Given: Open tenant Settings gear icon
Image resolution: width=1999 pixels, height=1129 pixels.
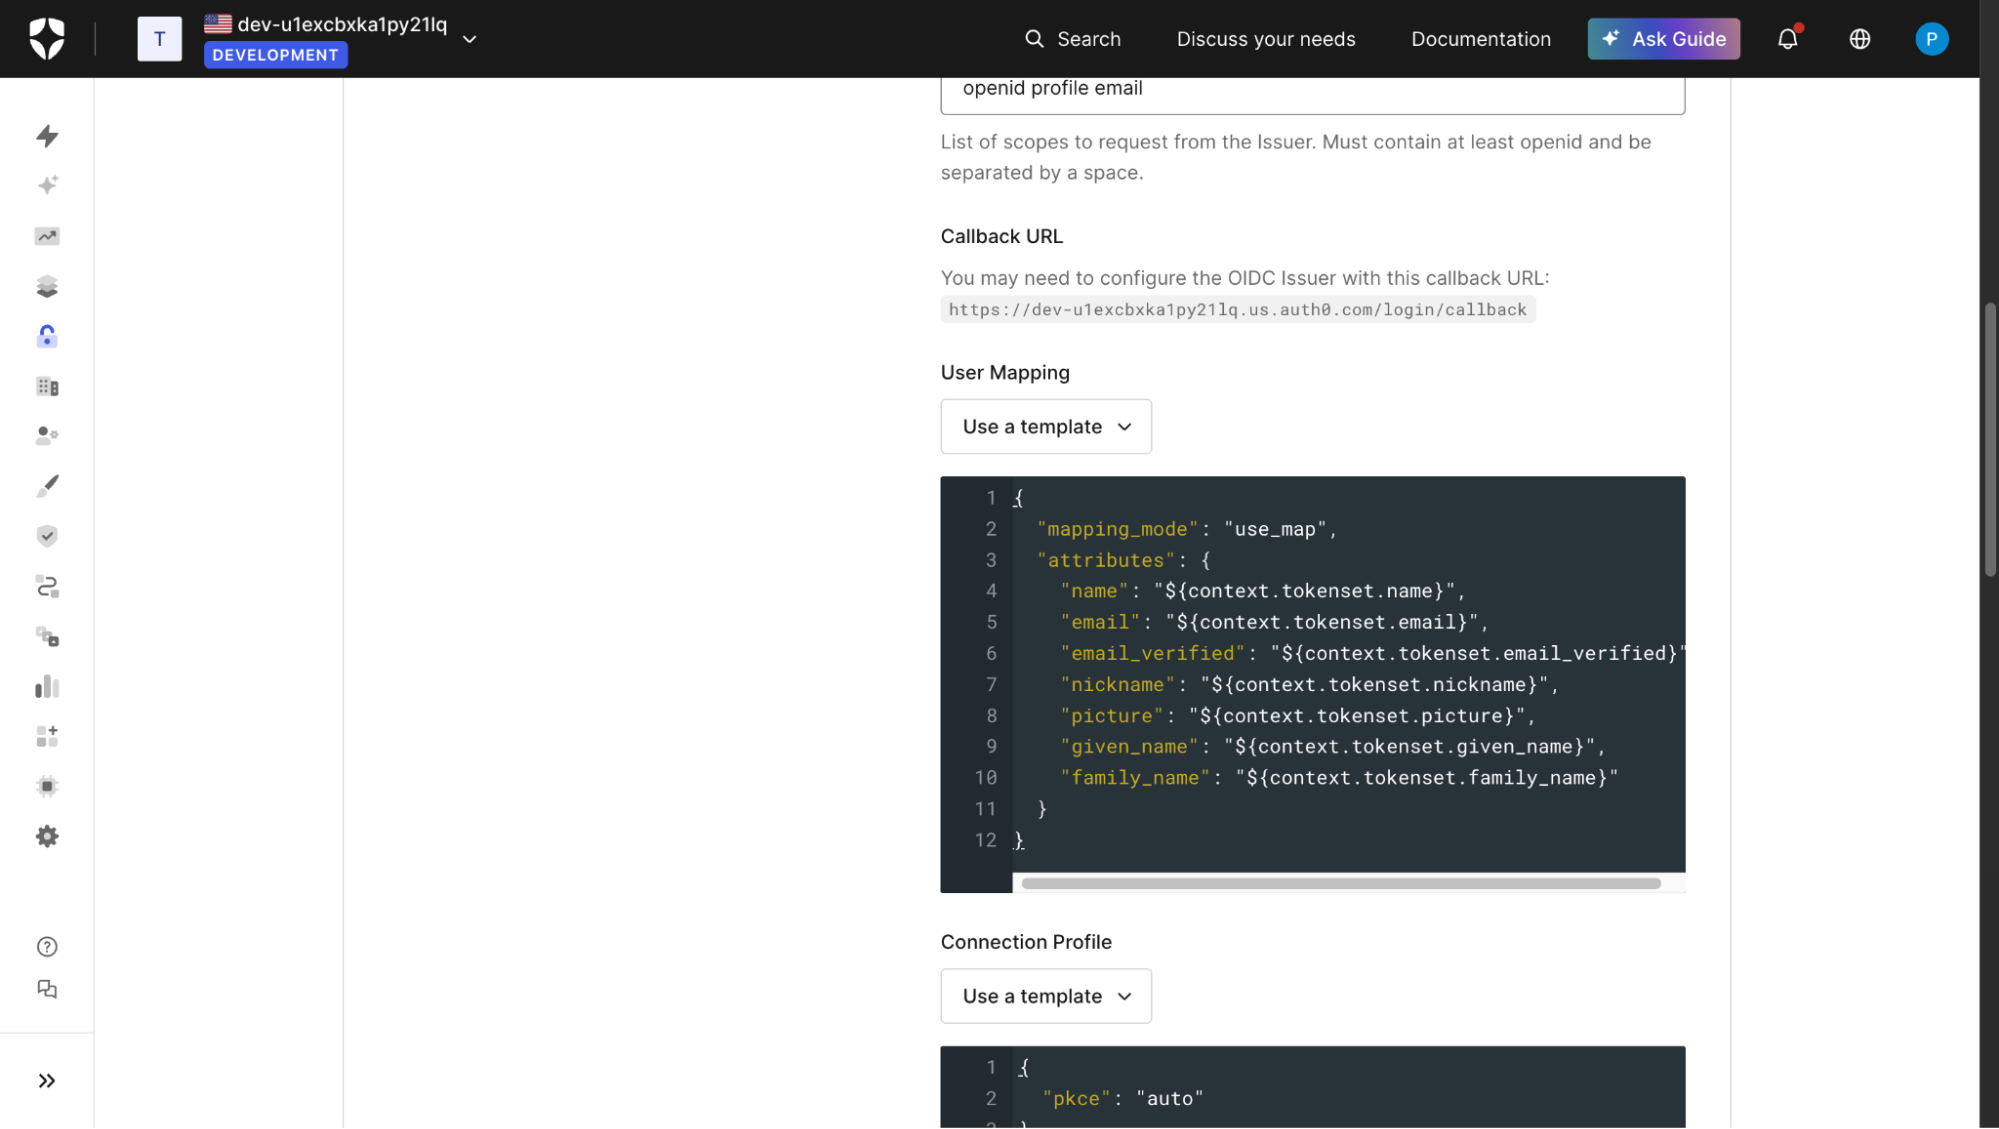Looking at the screenshot, I should 47,837.
